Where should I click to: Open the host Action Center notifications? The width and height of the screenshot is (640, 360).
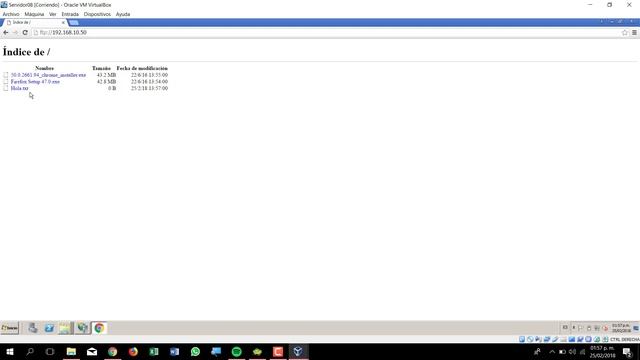coord(628,352)
